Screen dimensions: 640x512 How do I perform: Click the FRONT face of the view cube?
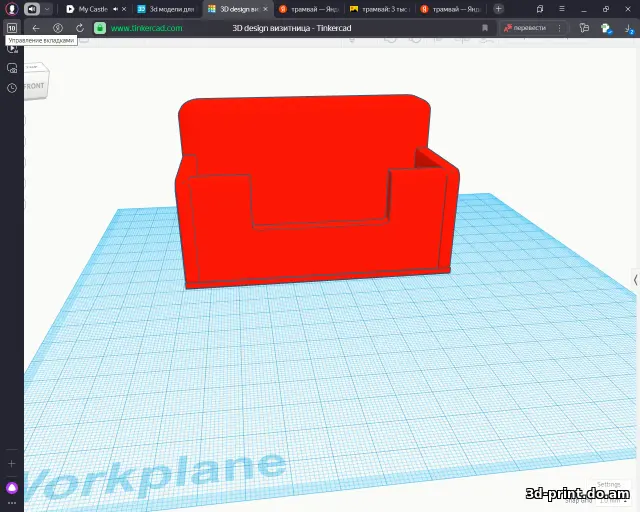35,86
